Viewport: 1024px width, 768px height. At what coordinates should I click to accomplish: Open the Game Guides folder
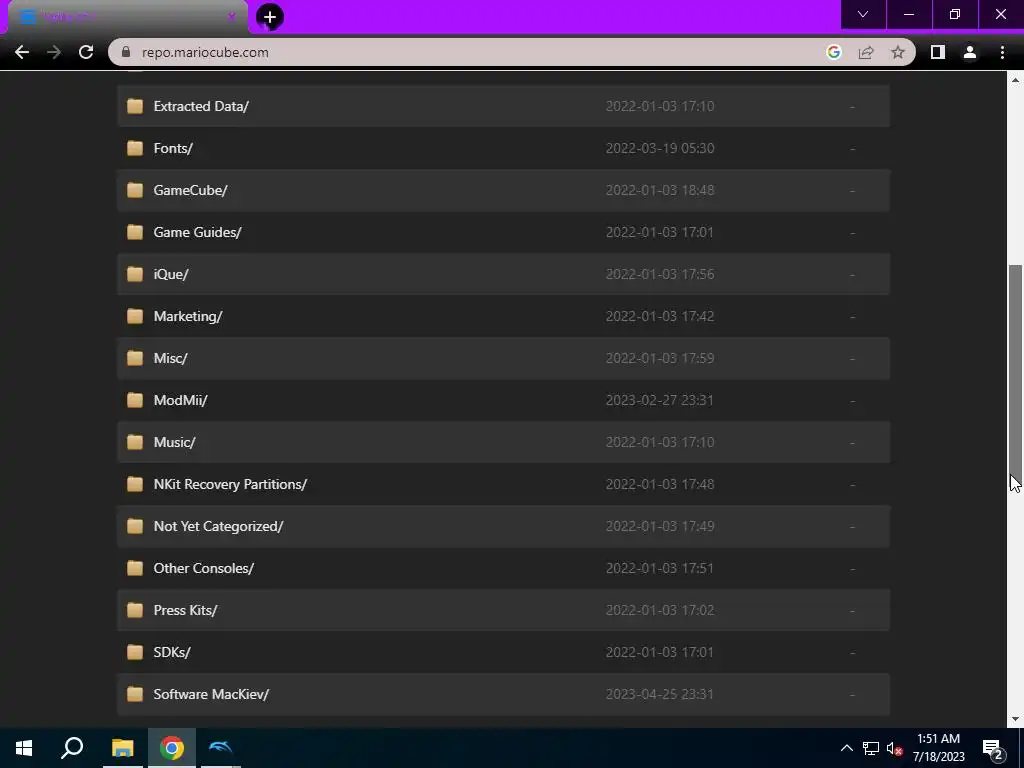coord(197,232)
